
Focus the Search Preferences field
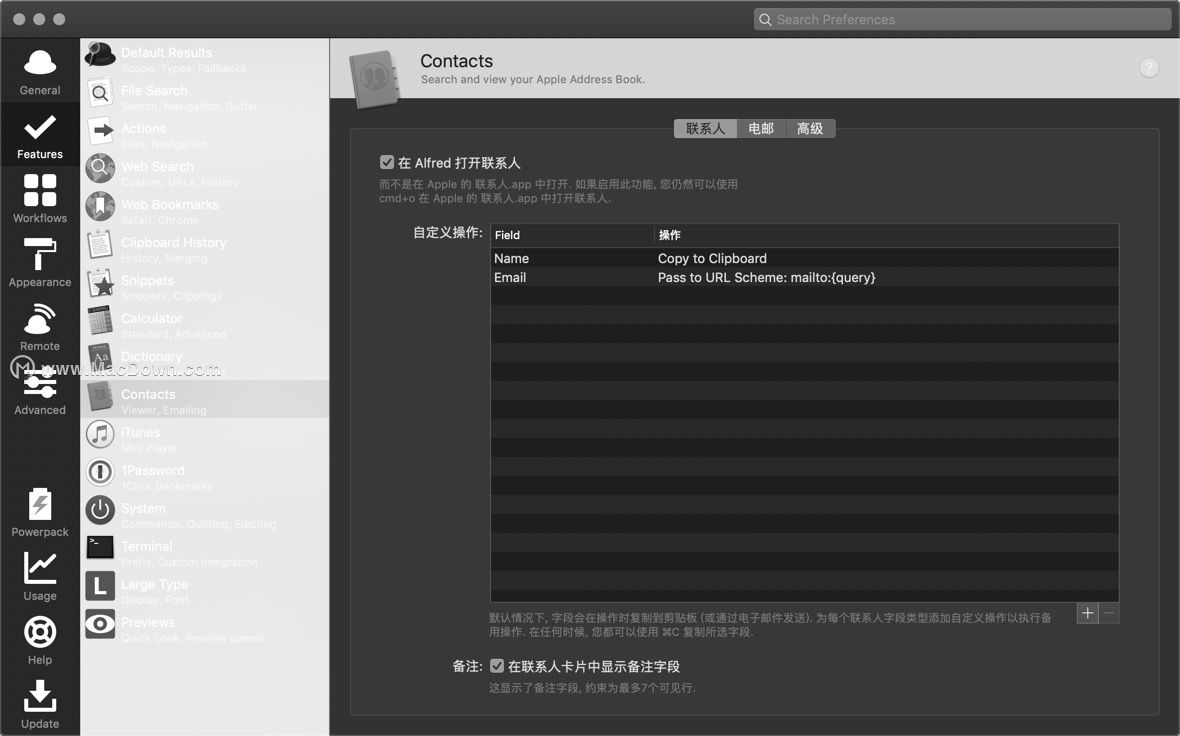pyautogui.click(x=963, y=20)
